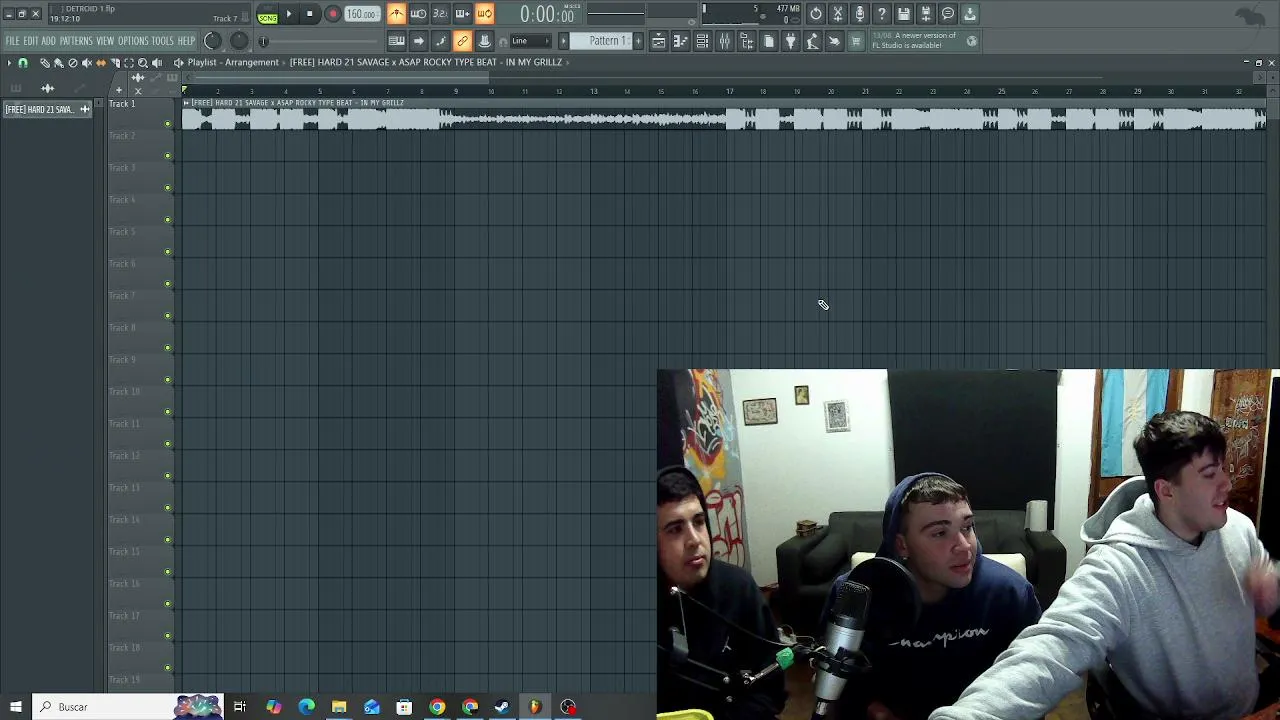1280x720 pixels.
Task: Select the '[FREE] HARD 21 SAVA..' picker item
Action: click(47, 109)
